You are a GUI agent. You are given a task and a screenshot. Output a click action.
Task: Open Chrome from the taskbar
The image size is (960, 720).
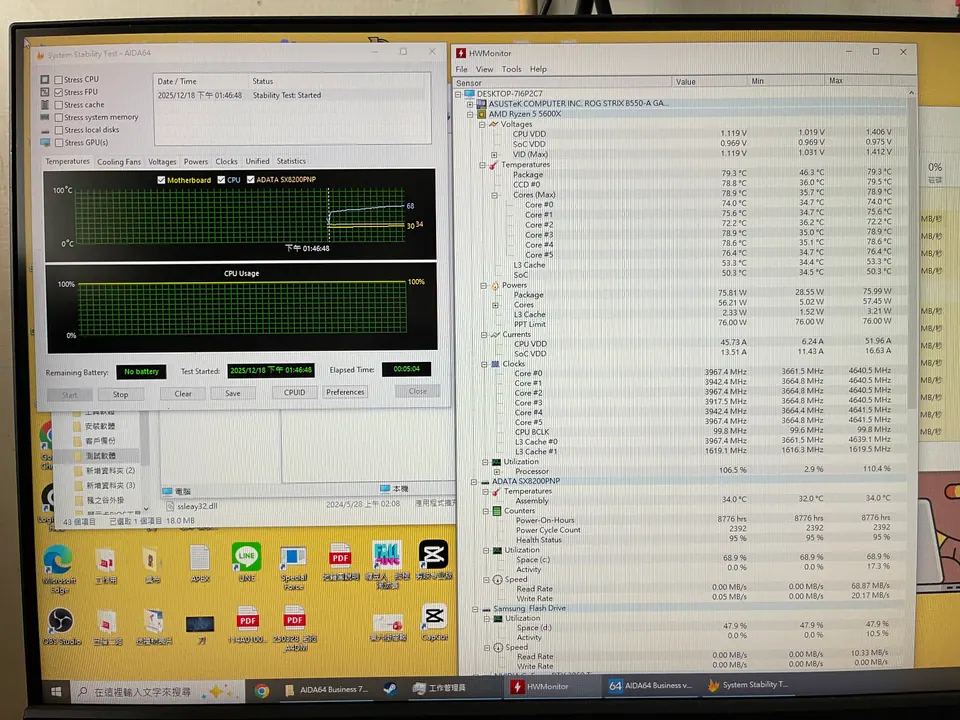(x=262, y=691)
